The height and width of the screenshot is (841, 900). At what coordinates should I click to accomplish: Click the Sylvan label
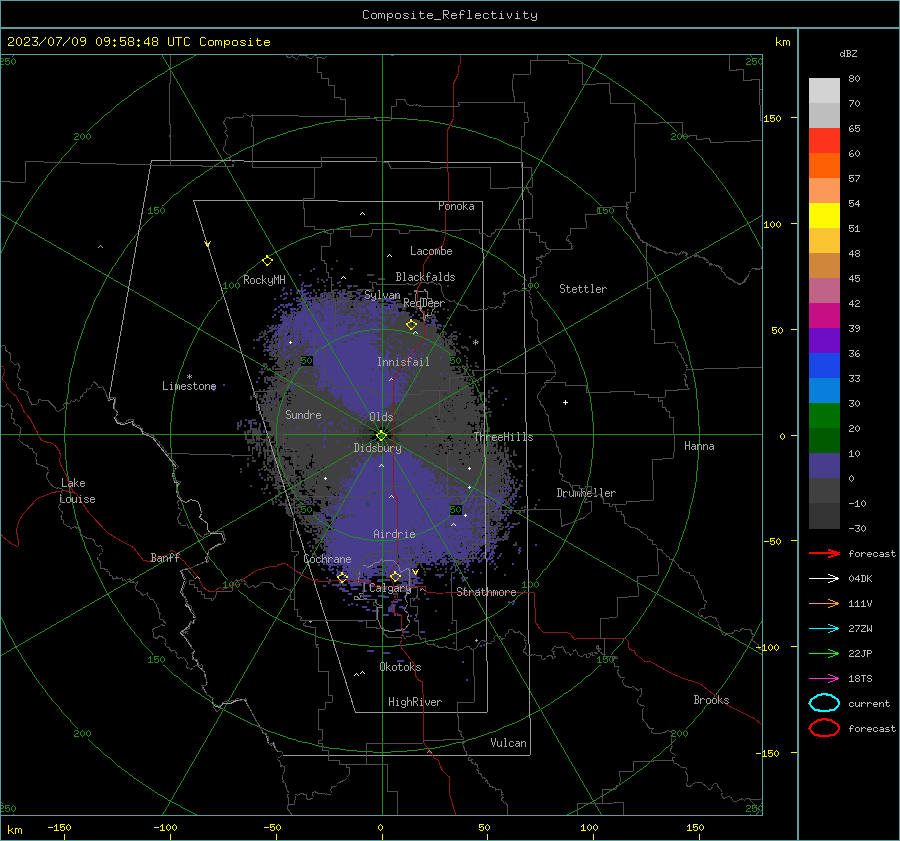382,295
